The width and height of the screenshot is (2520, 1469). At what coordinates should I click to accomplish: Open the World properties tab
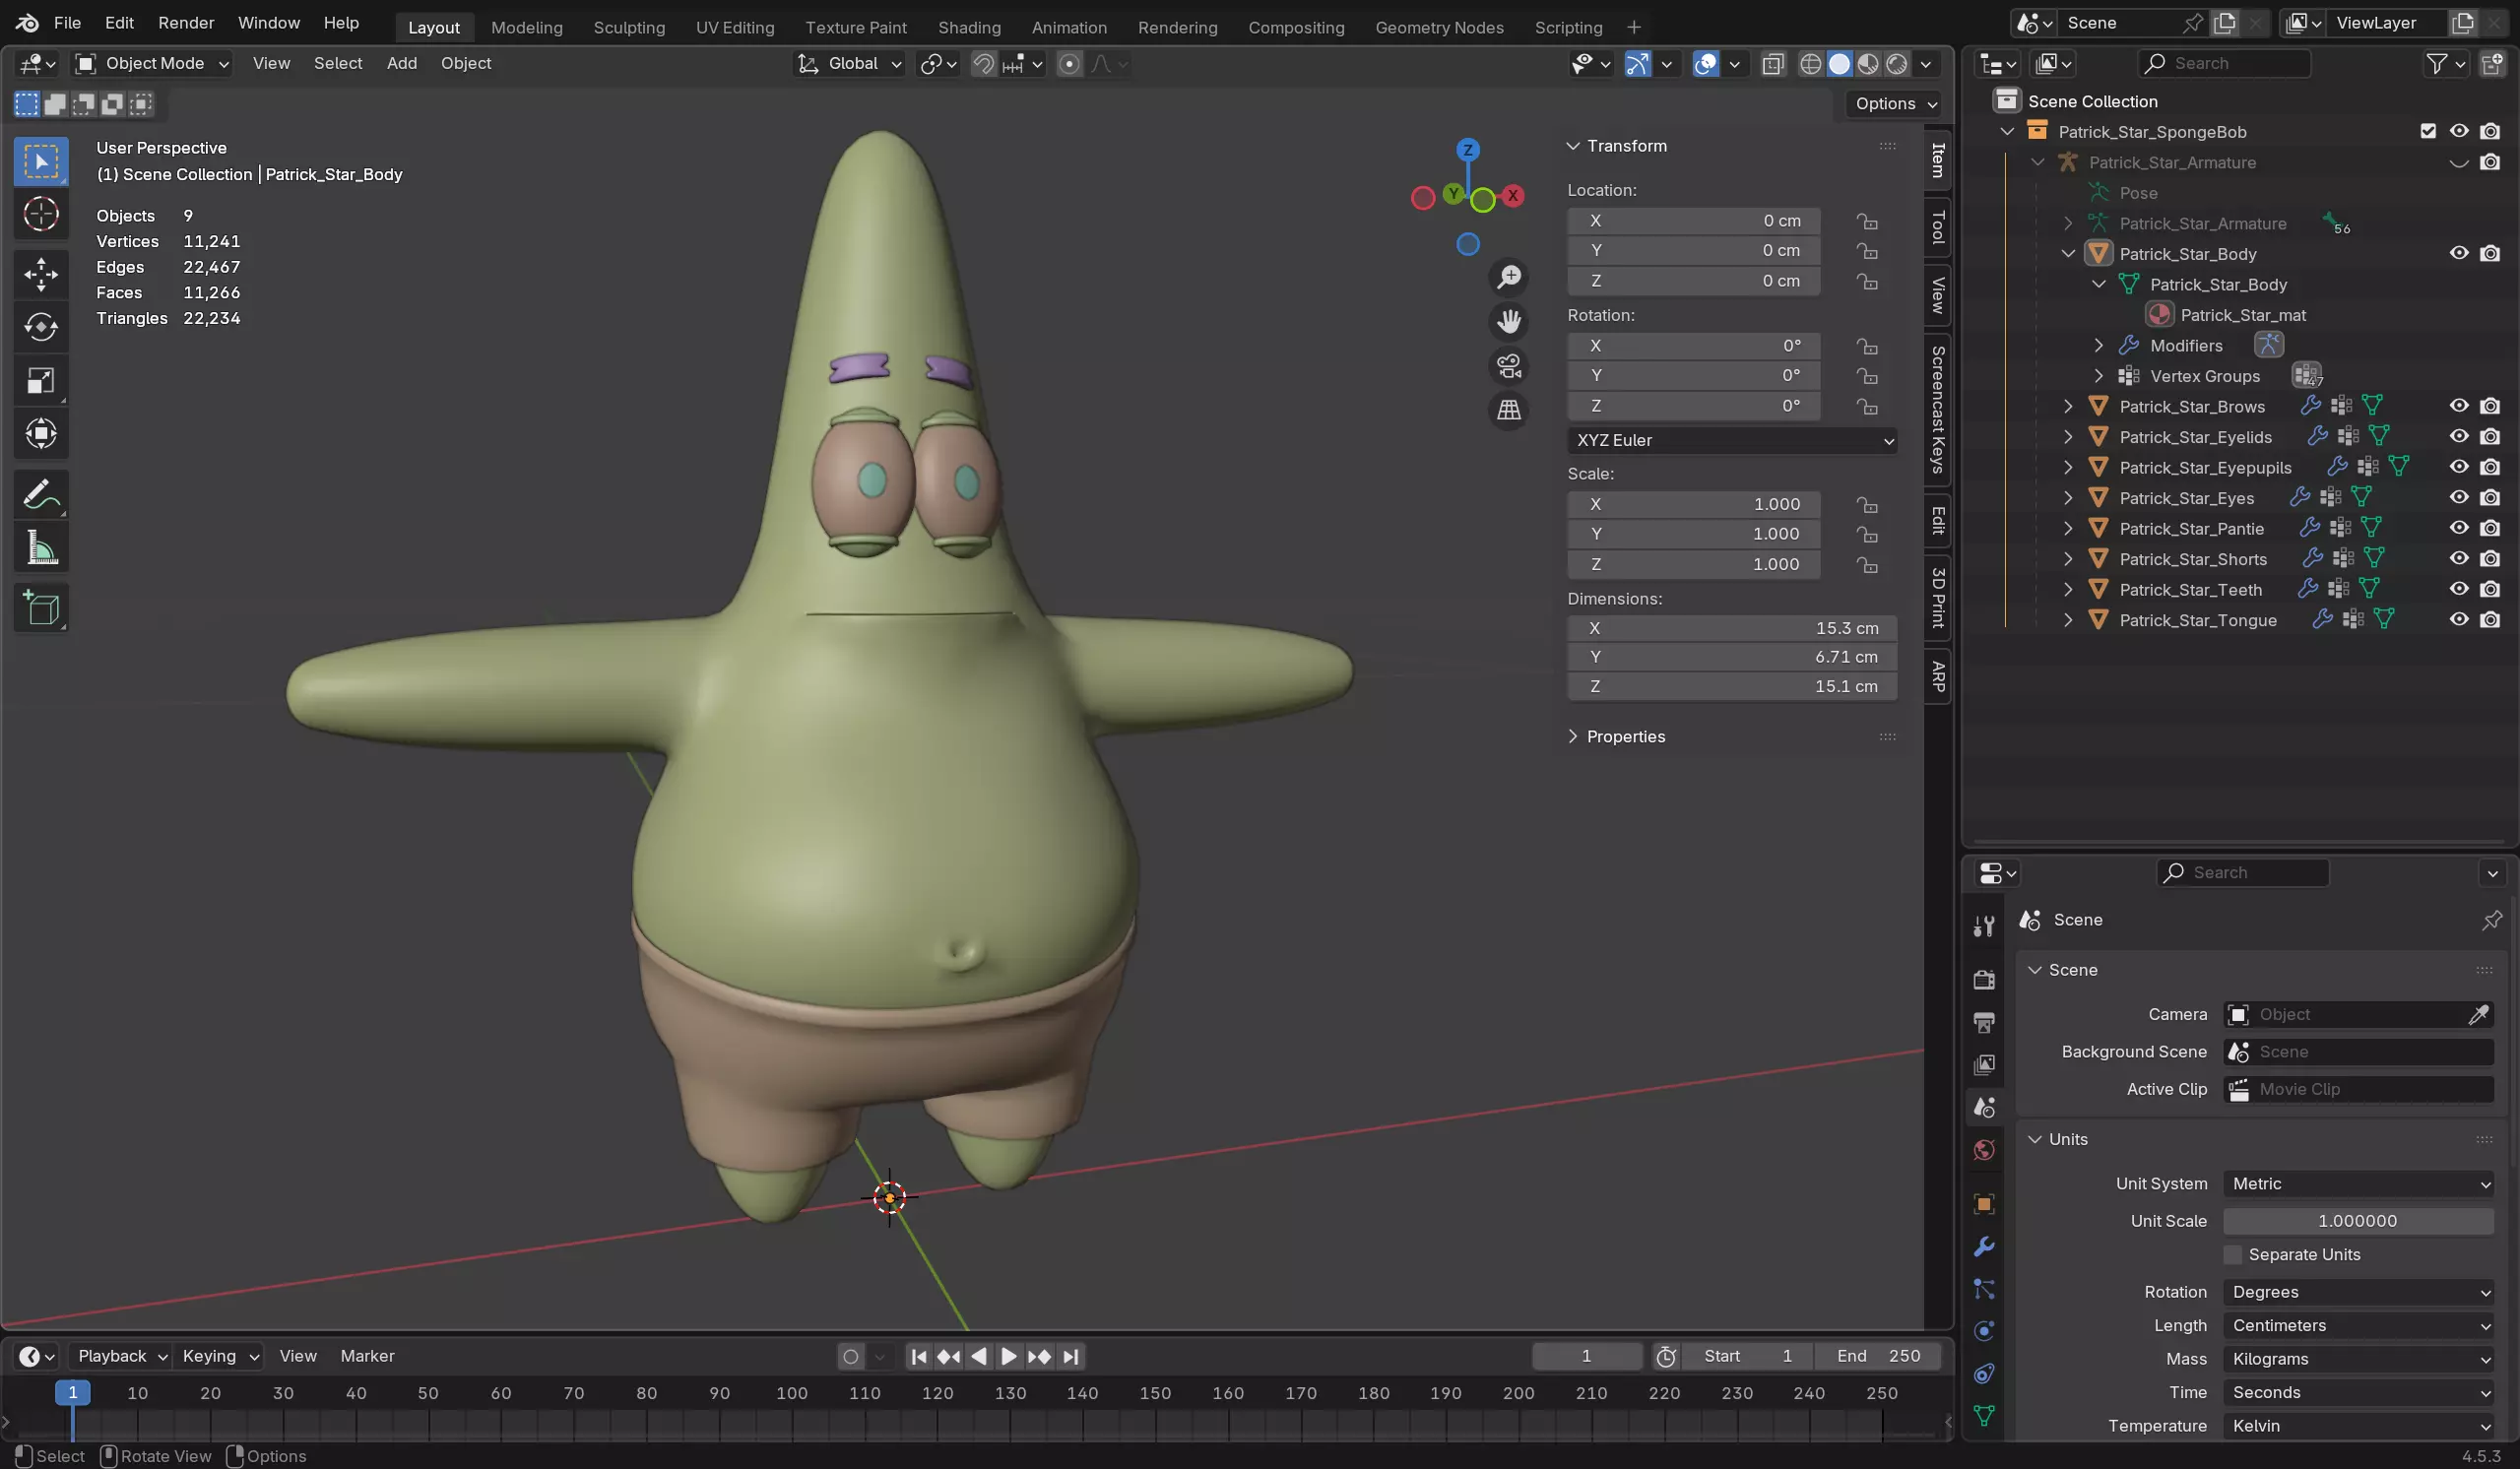coord(1985,1150)
